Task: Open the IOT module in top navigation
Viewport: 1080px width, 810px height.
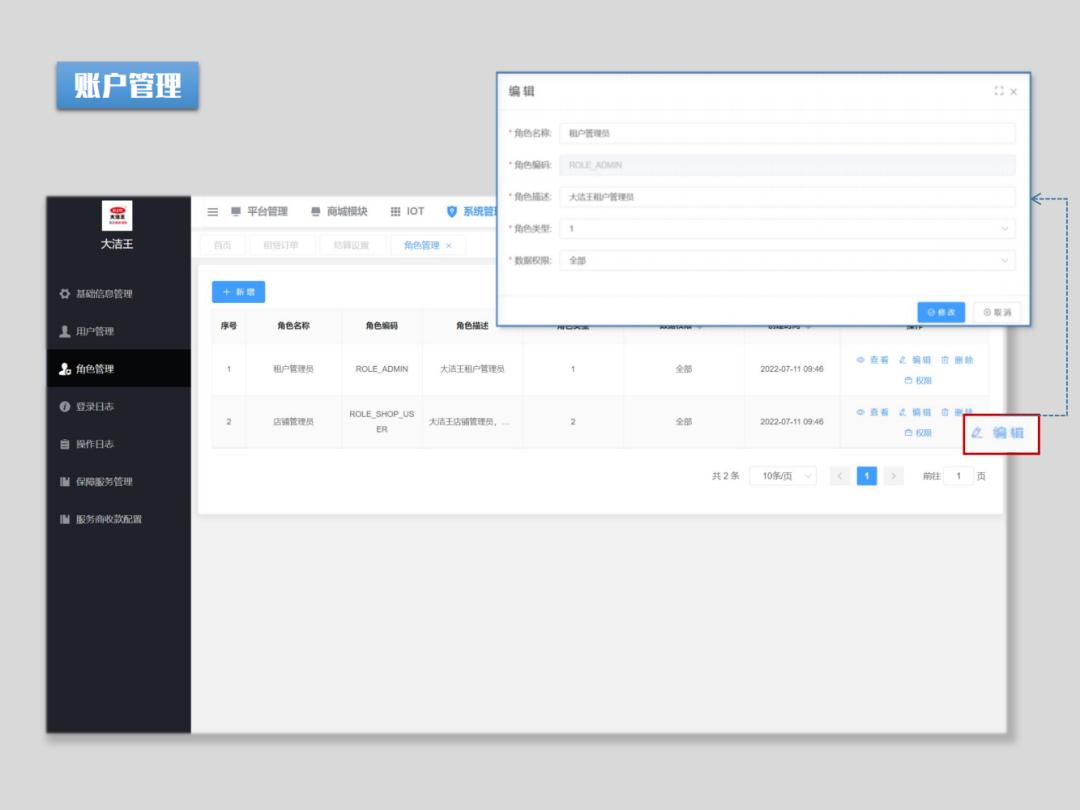Action: (407, 212)
